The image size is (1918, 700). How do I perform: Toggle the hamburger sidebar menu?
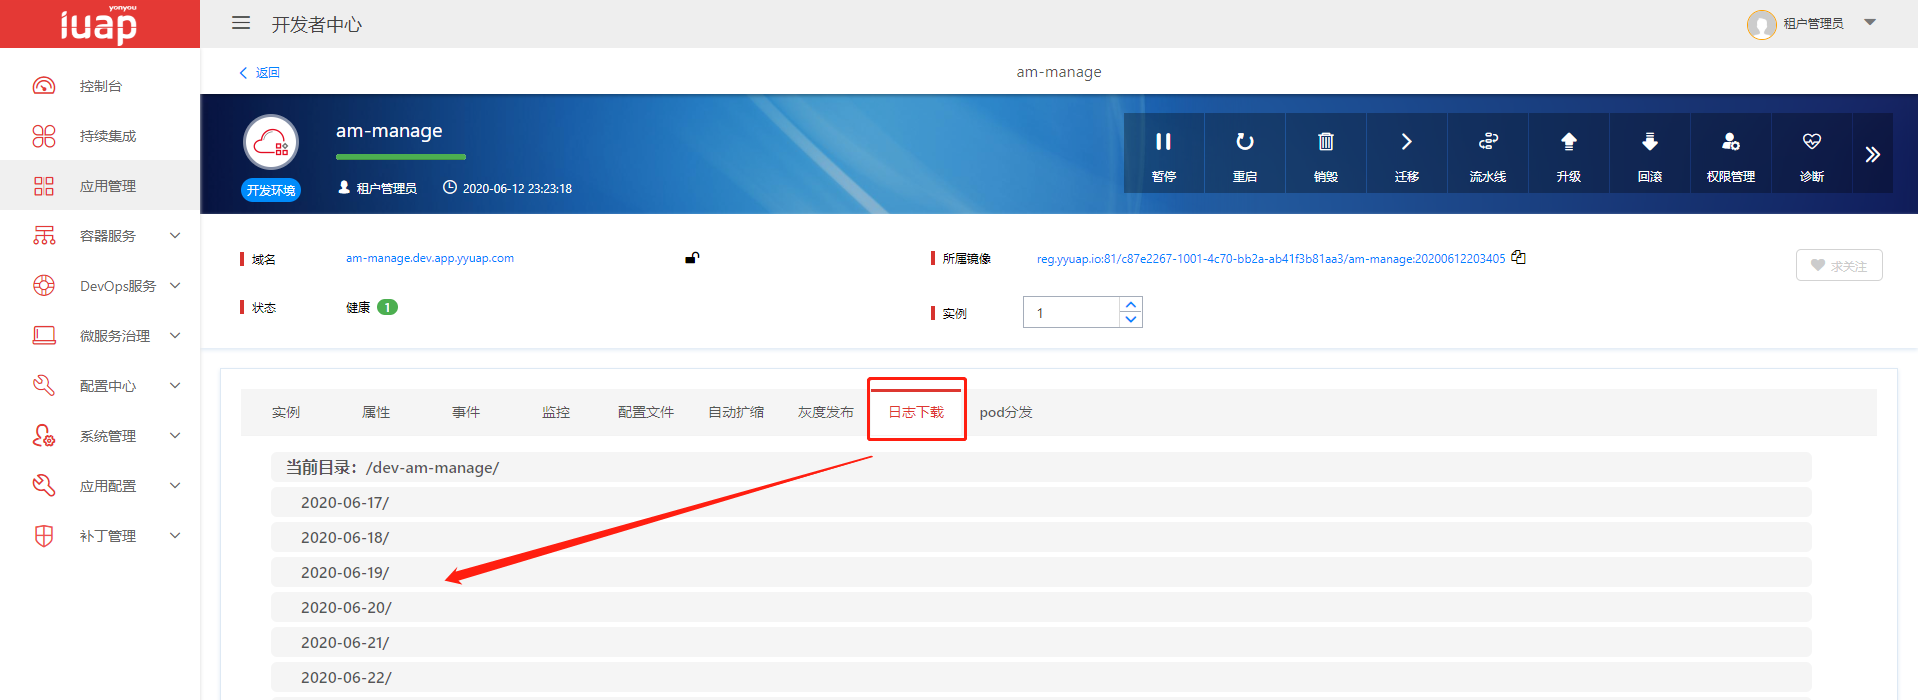[241, 23]
